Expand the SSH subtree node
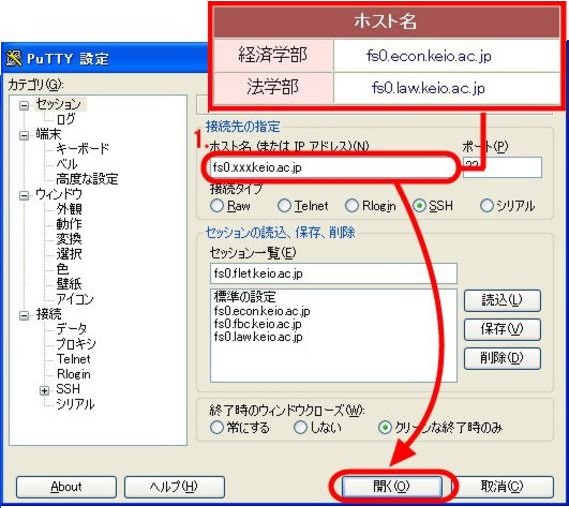569x508 pixels. click(x=44, y=390)
